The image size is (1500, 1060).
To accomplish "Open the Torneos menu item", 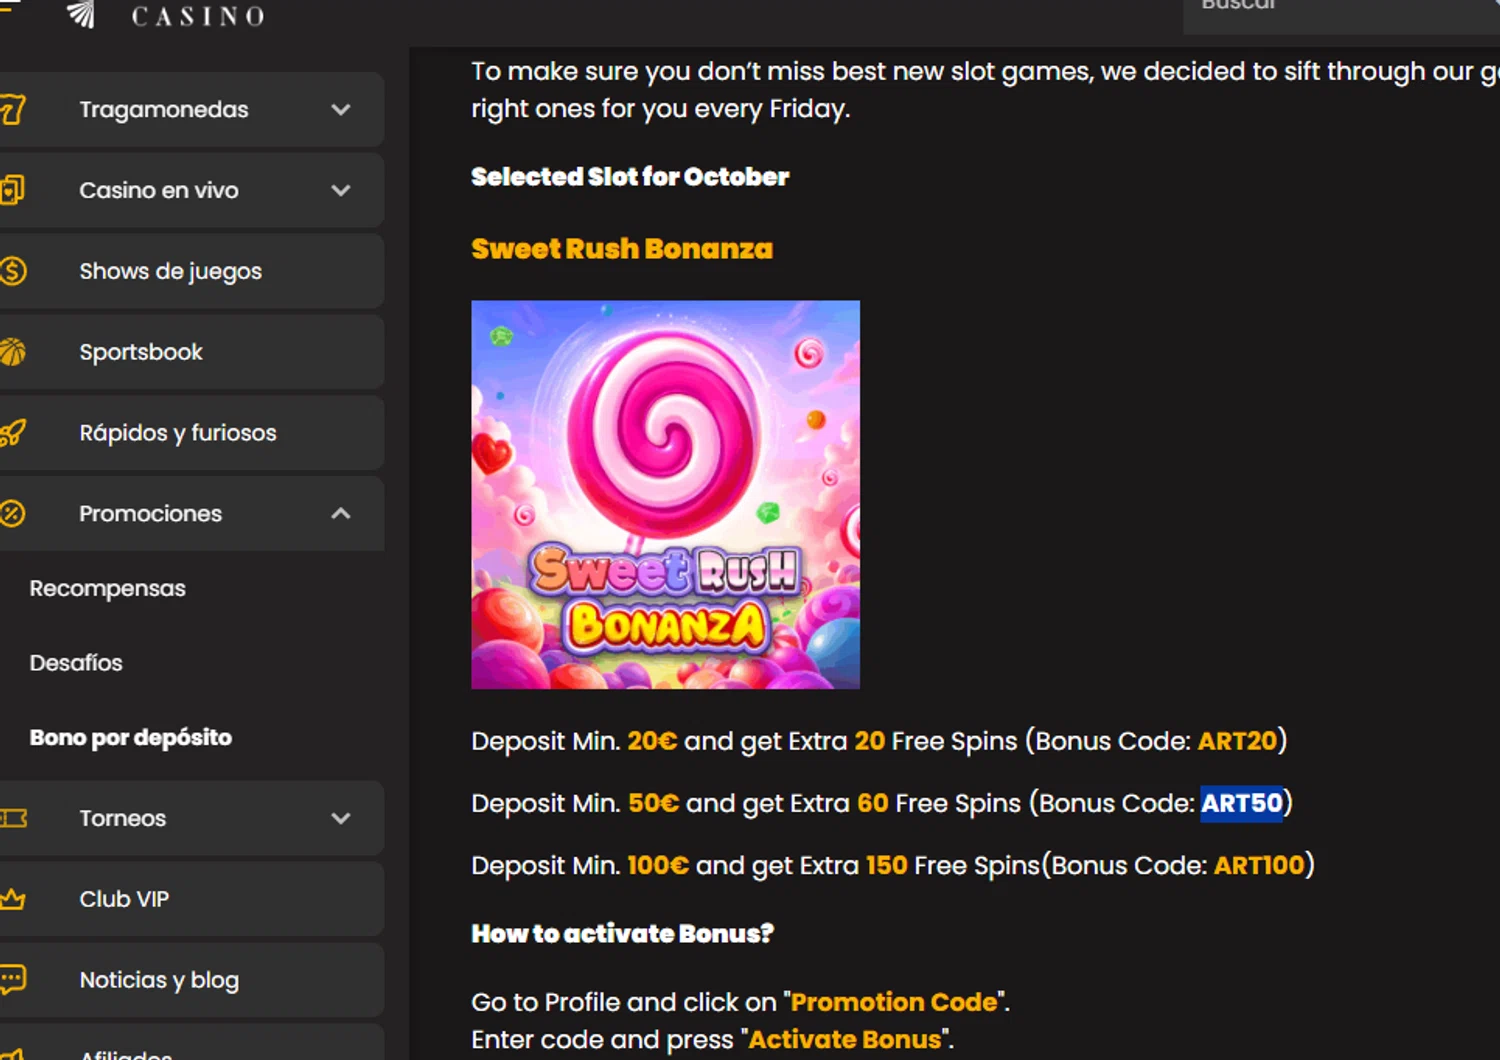I will point(190,818).
